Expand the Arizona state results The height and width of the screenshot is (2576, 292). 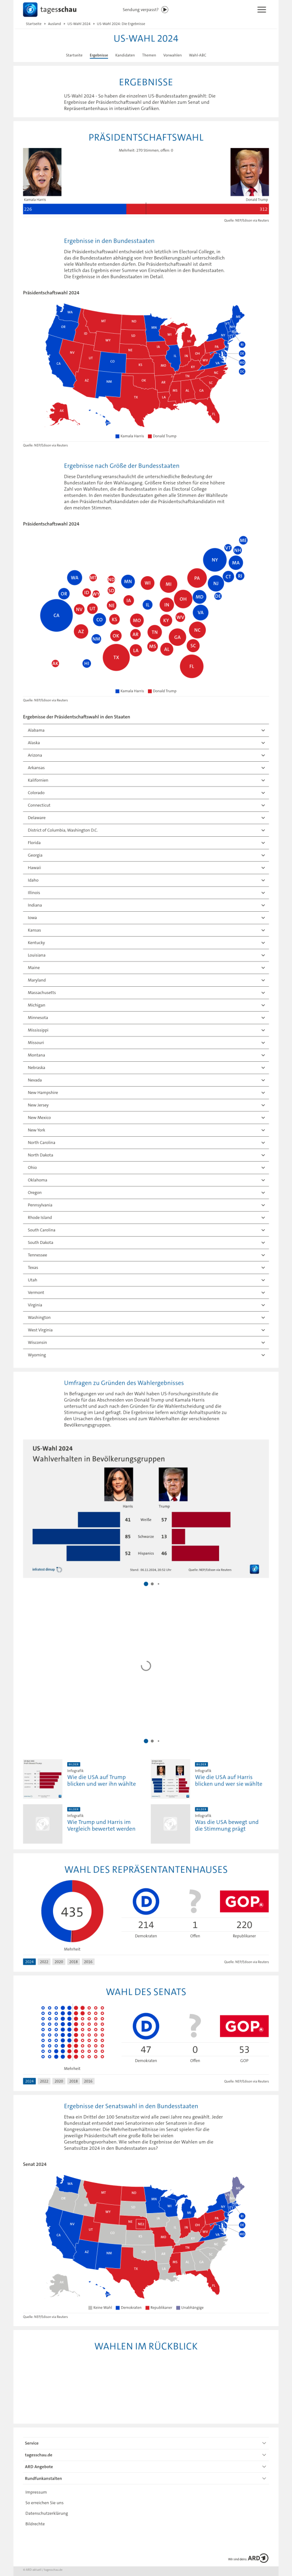click(x=146, y=755)
